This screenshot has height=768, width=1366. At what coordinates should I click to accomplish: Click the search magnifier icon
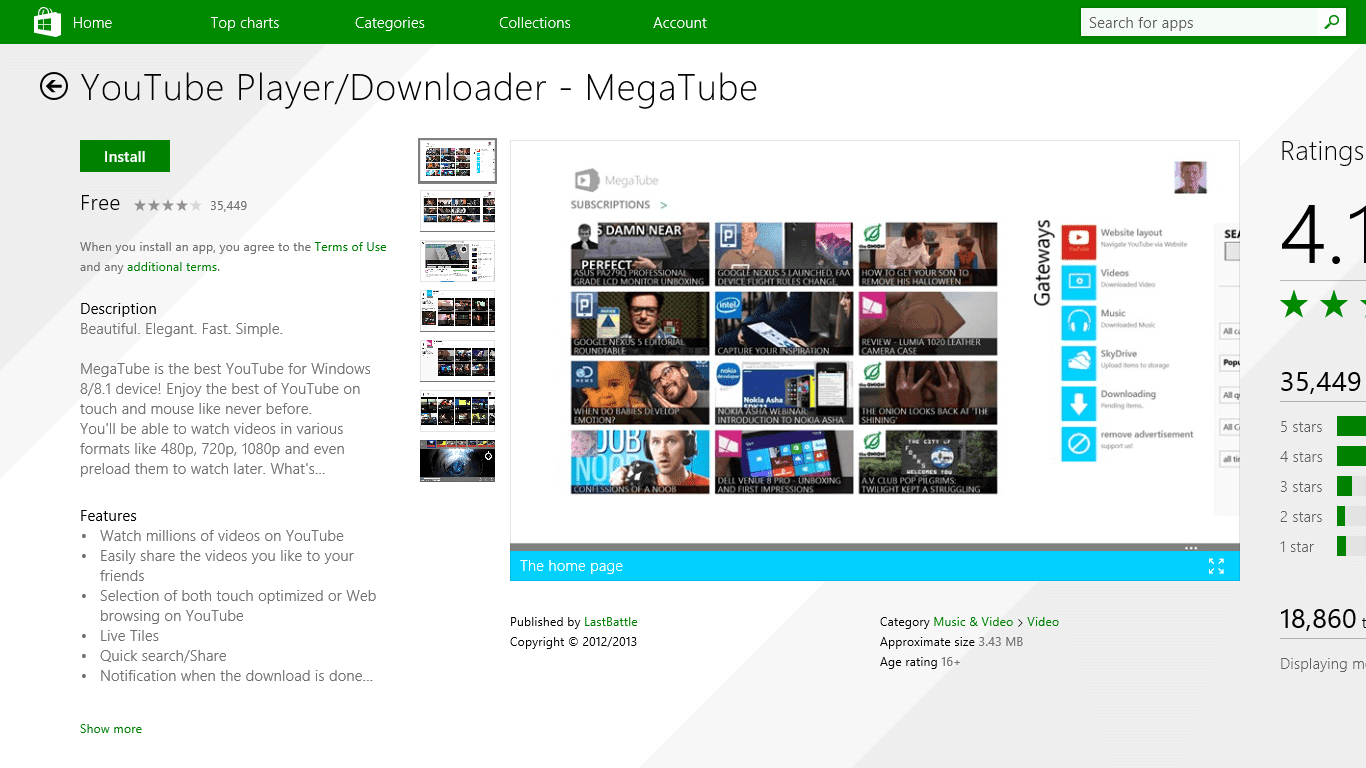click(1331, 21)
